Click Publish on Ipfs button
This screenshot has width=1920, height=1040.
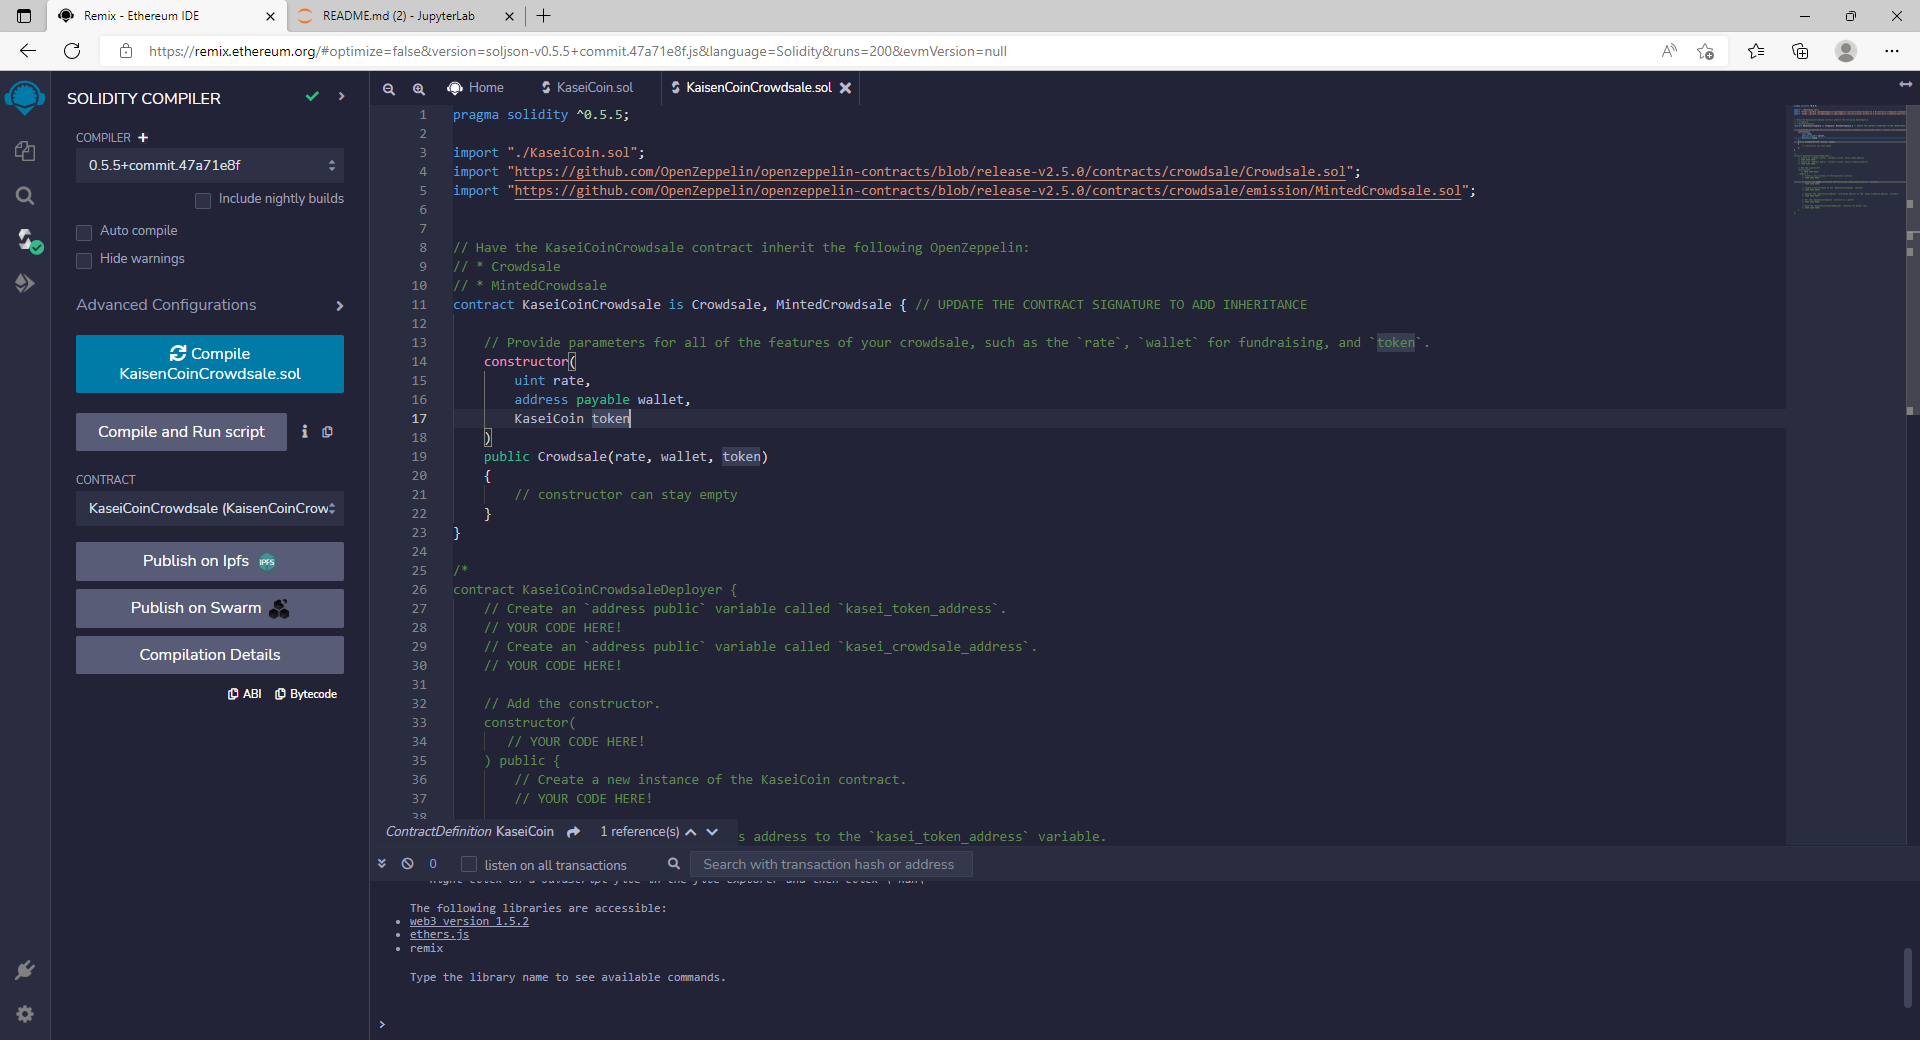(x=210, y=561)
